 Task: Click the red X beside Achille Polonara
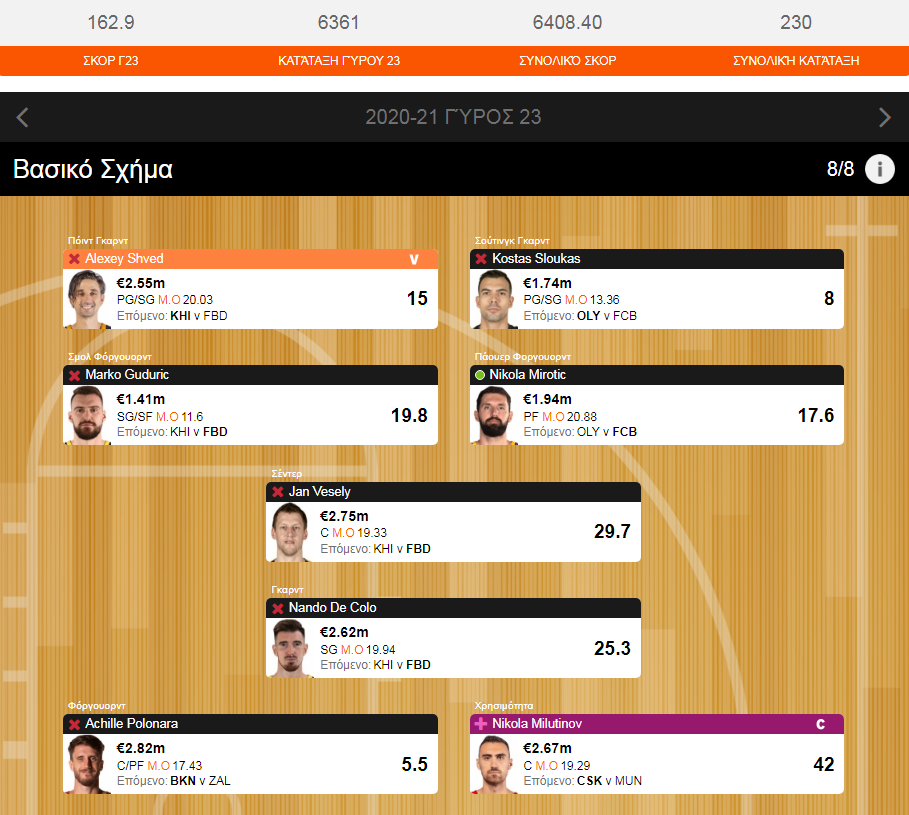(x=74, y=724)
